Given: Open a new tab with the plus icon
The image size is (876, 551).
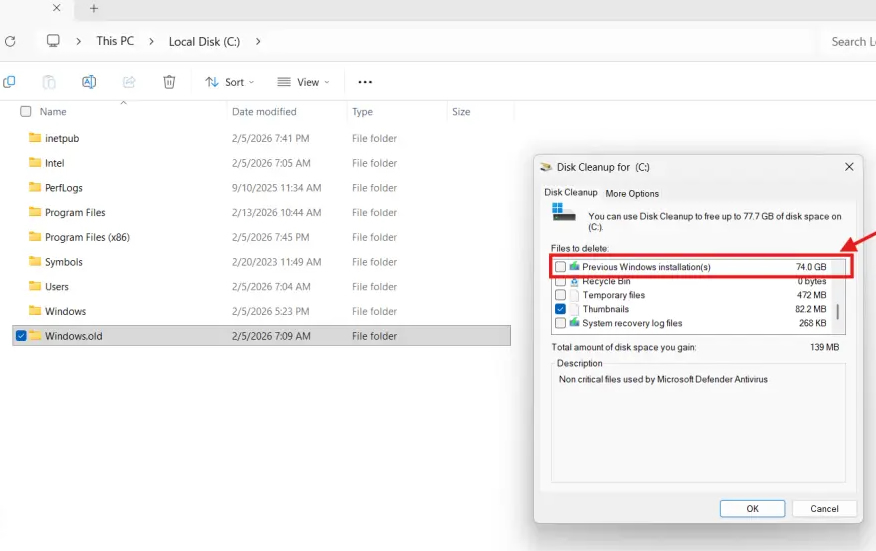Looking at the screenshot, I should click(94, 8).
